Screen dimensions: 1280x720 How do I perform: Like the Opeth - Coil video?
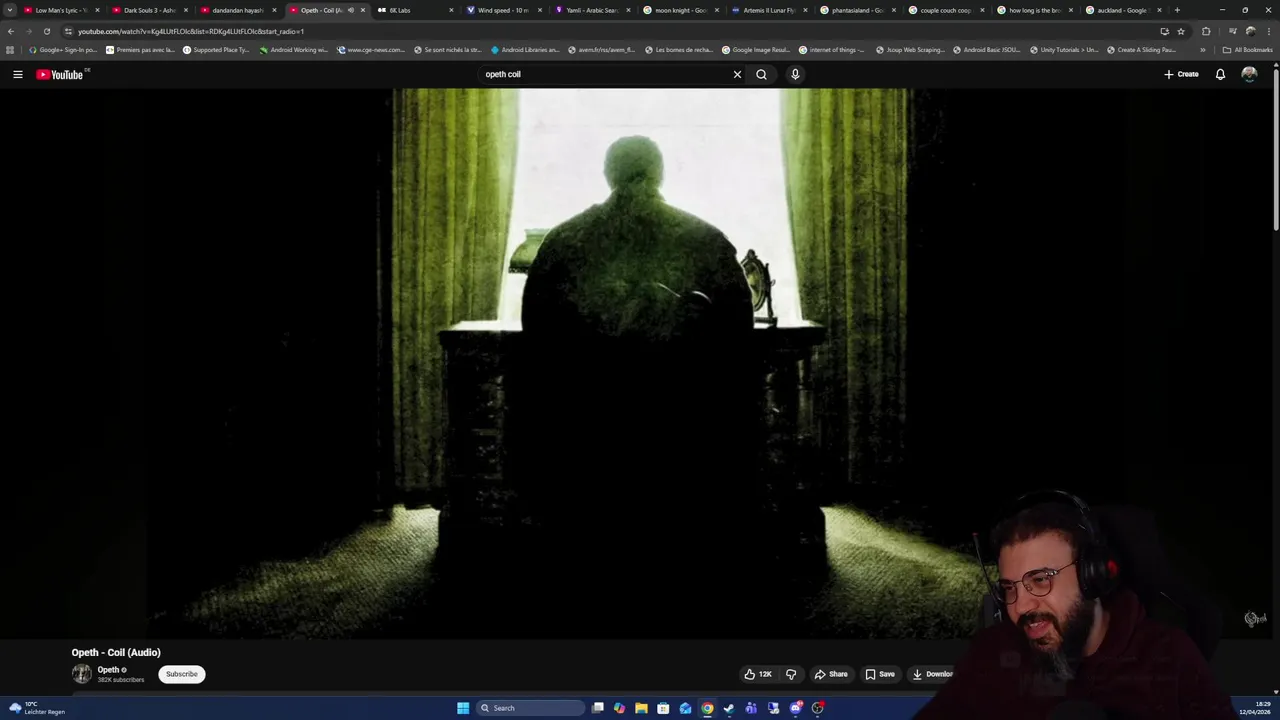[x=758, y=674]
